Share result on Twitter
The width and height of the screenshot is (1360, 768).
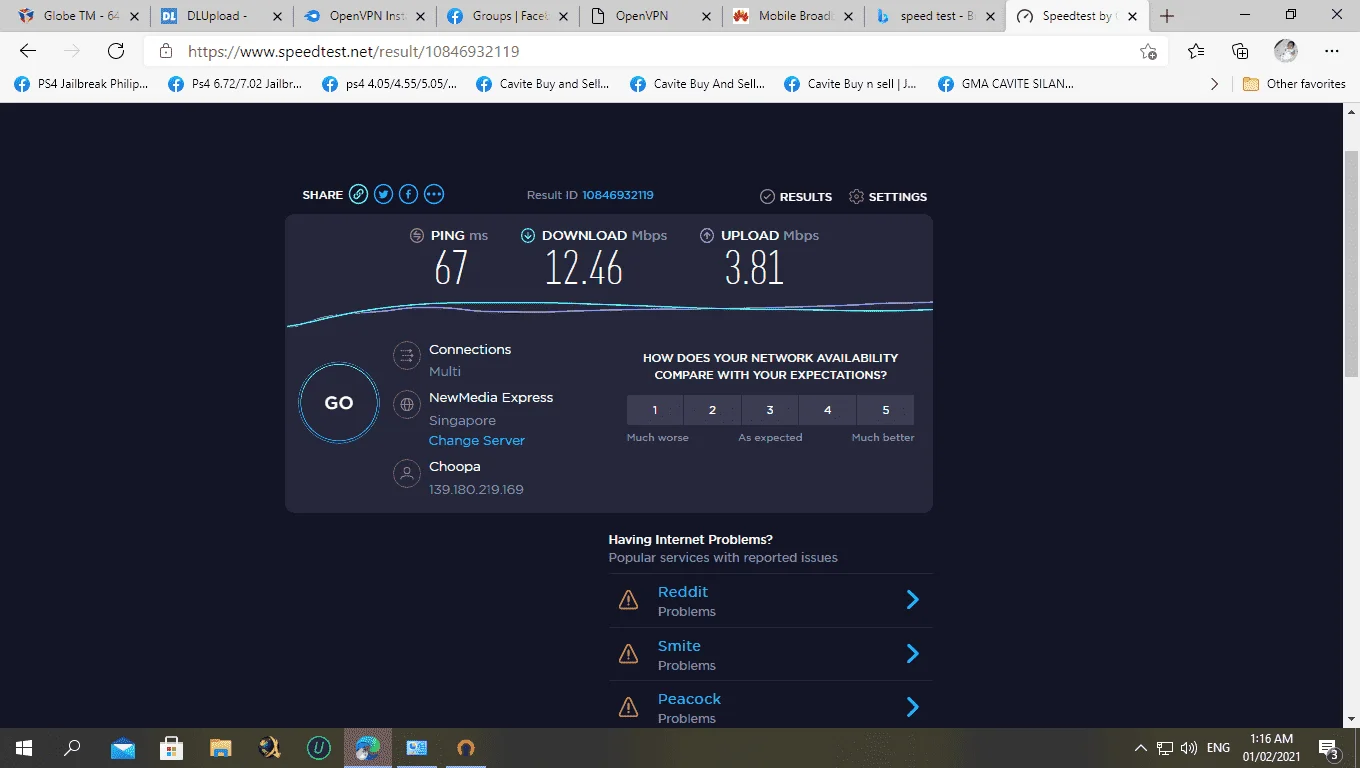pos(383,195)
